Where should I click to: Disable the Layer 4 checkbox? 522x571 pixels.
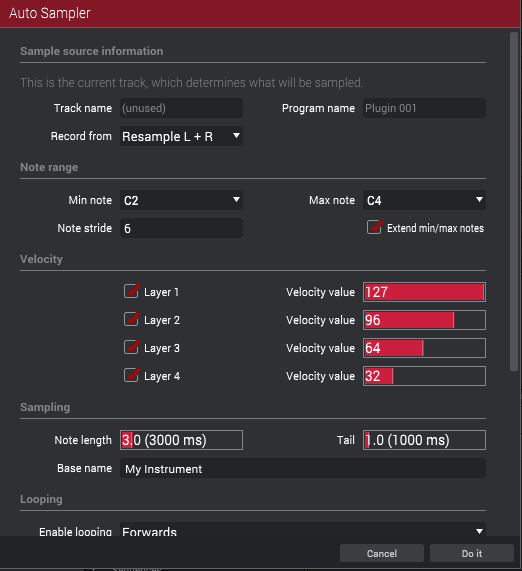pos(131,375)
